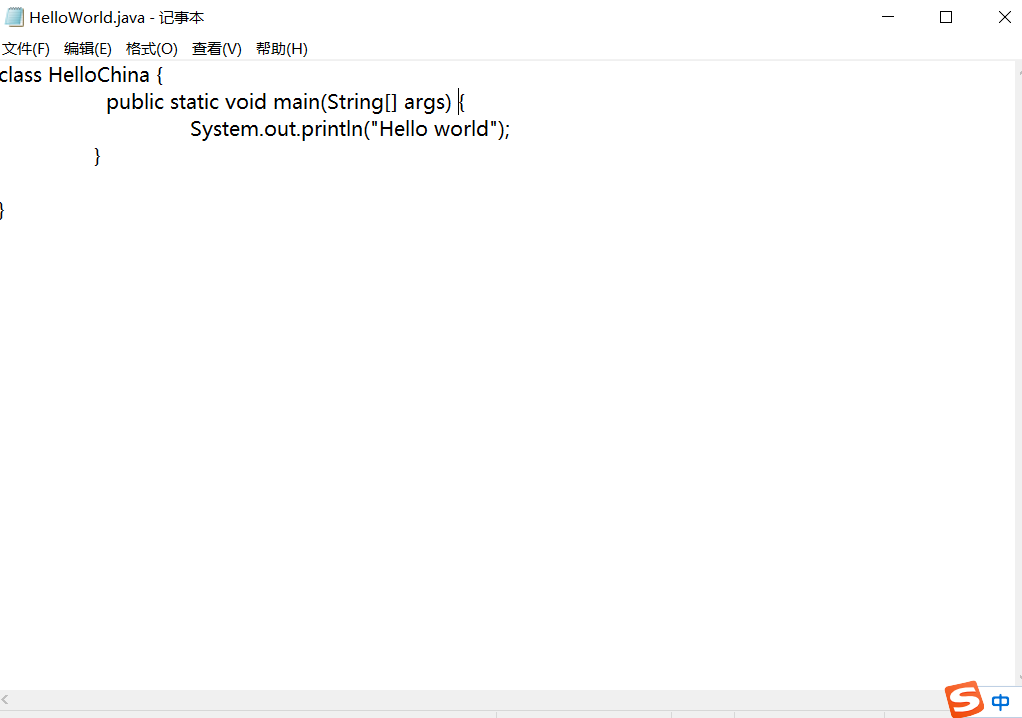Click the right arrow on horizontal scrollbar
The width and height of the screenshot is (1022, 718).
[x=1014, y=700]
